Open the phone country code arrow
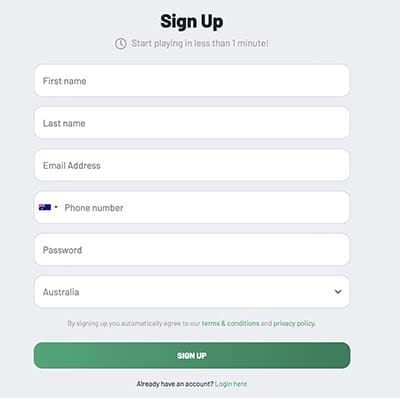This screenshot has width=400, height=398. point(56,207)
